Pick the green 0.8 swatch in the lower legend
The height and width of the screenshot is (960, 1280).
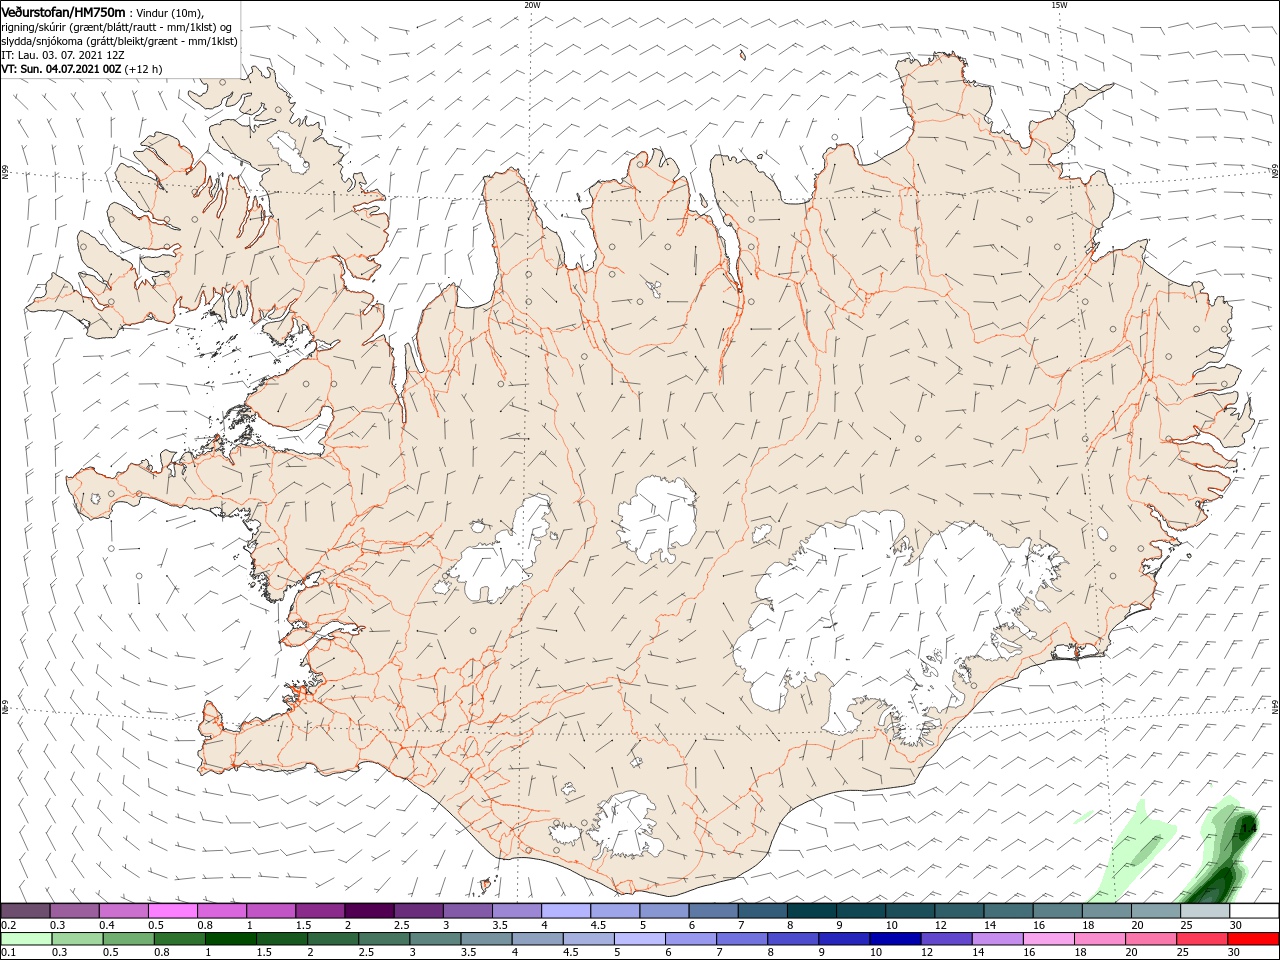[180, 939]
